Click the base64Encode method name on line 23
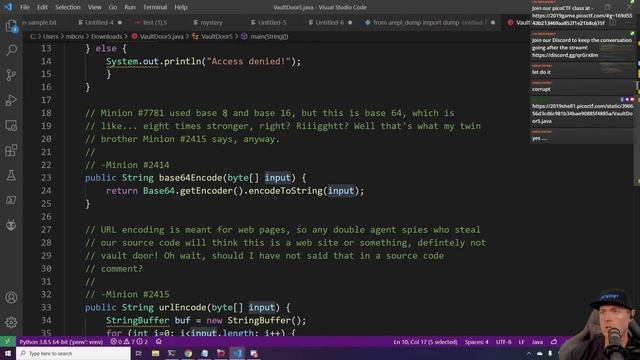The height and width of the screenshot is (360, 640). (x=190, y=178)
